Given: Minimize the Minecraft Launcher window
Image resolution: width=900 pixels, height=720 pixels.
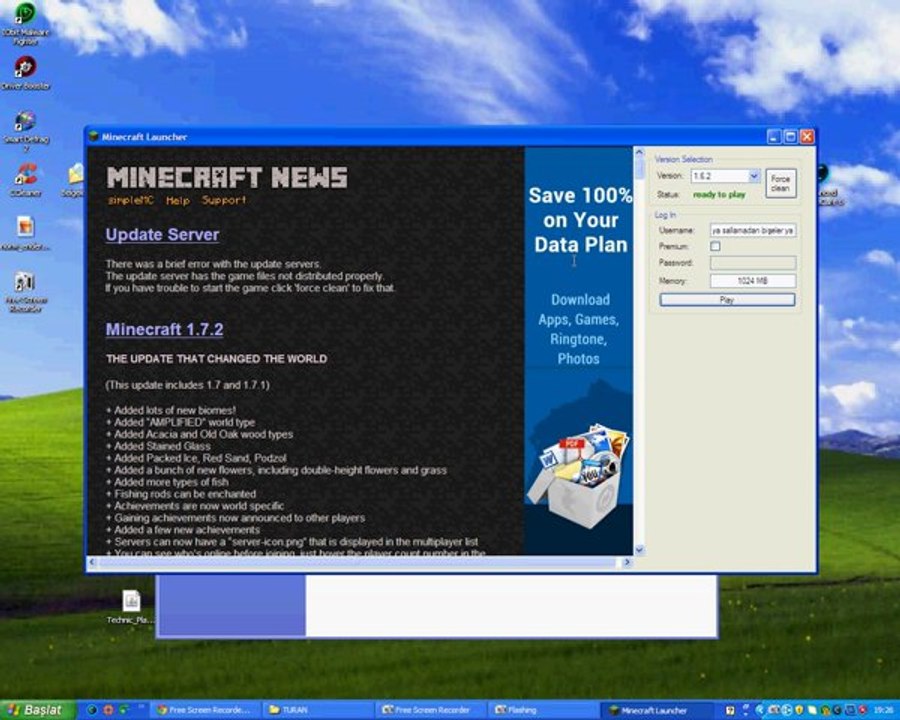Looking at the screenshot, I should (x=774, y=137).
